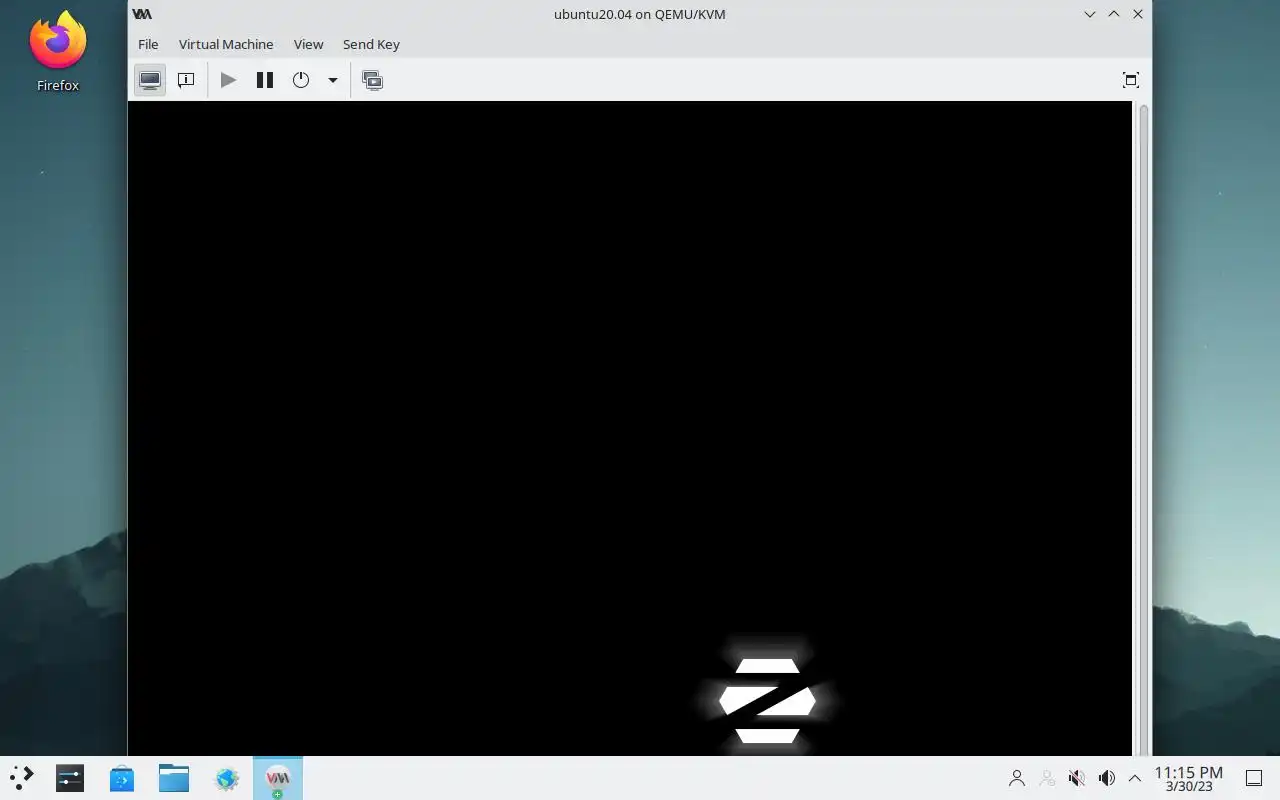Click the VM console vertical scrollbar
Image resolution: width=1280 pixels, height=800 pixels.
[x=1144, y=428]
